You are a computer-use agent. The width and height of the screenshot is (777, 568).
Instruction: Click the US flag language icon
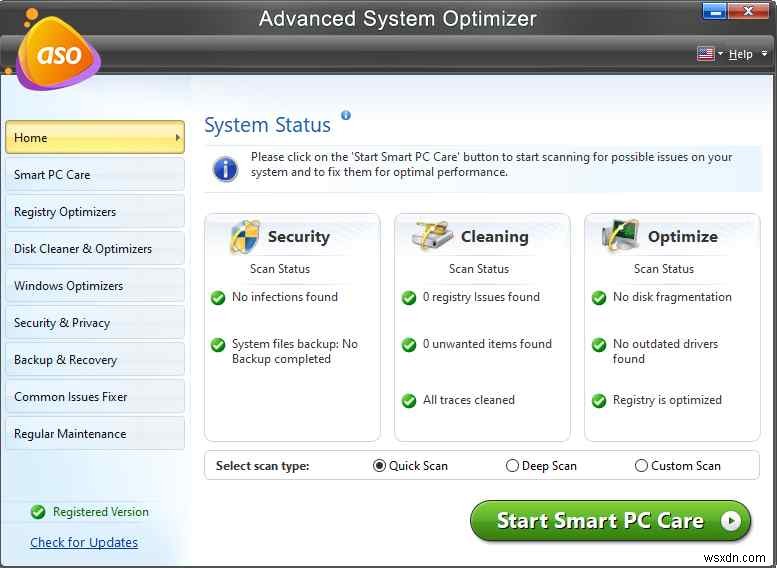click(x=706, y=54)
